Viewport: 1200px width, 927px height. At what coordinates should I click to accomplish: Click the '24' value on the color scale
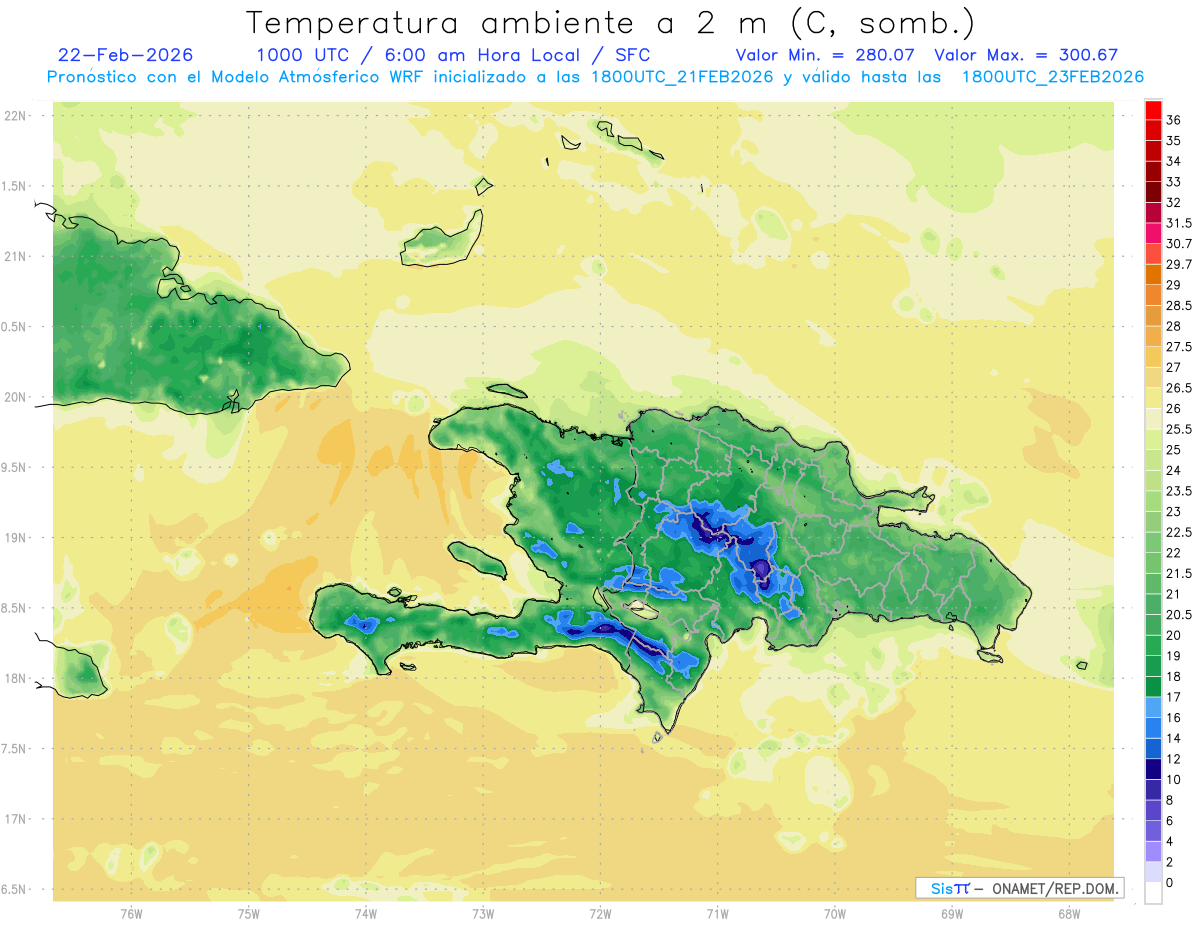click(x=1174, y=471)
